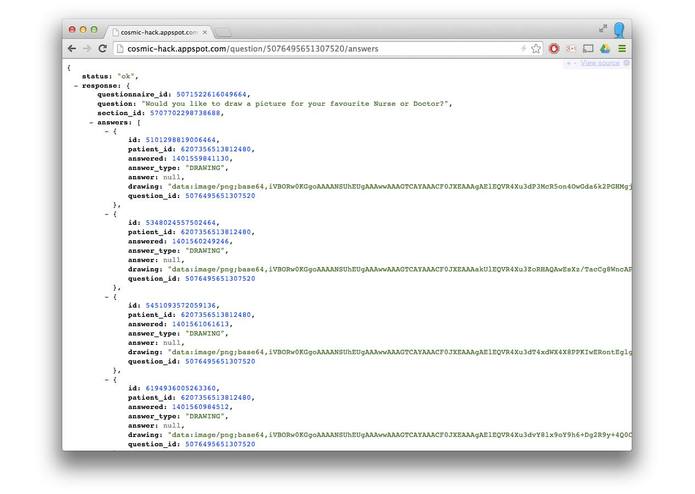Bookmark this page with the star icon
The height and width of the screenshot is (494, 695).
(x=536, y=49)
